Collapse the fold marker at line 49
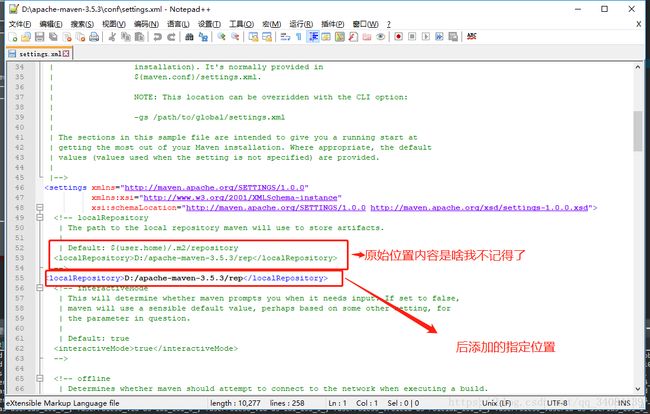Viewport: 650px width, 414px height. point(40,217)
